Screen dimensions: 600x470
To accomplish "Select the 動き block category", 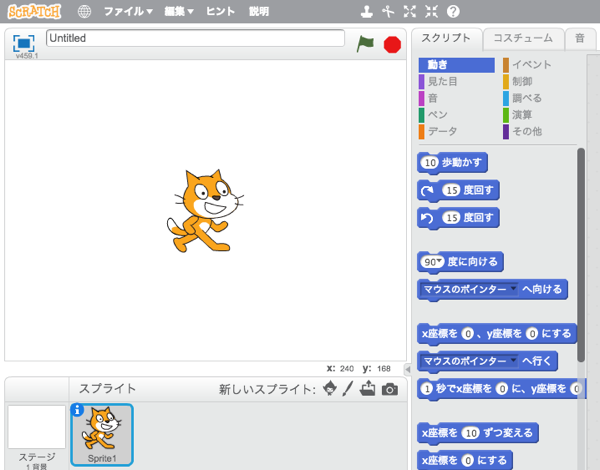I will [457, 65].
